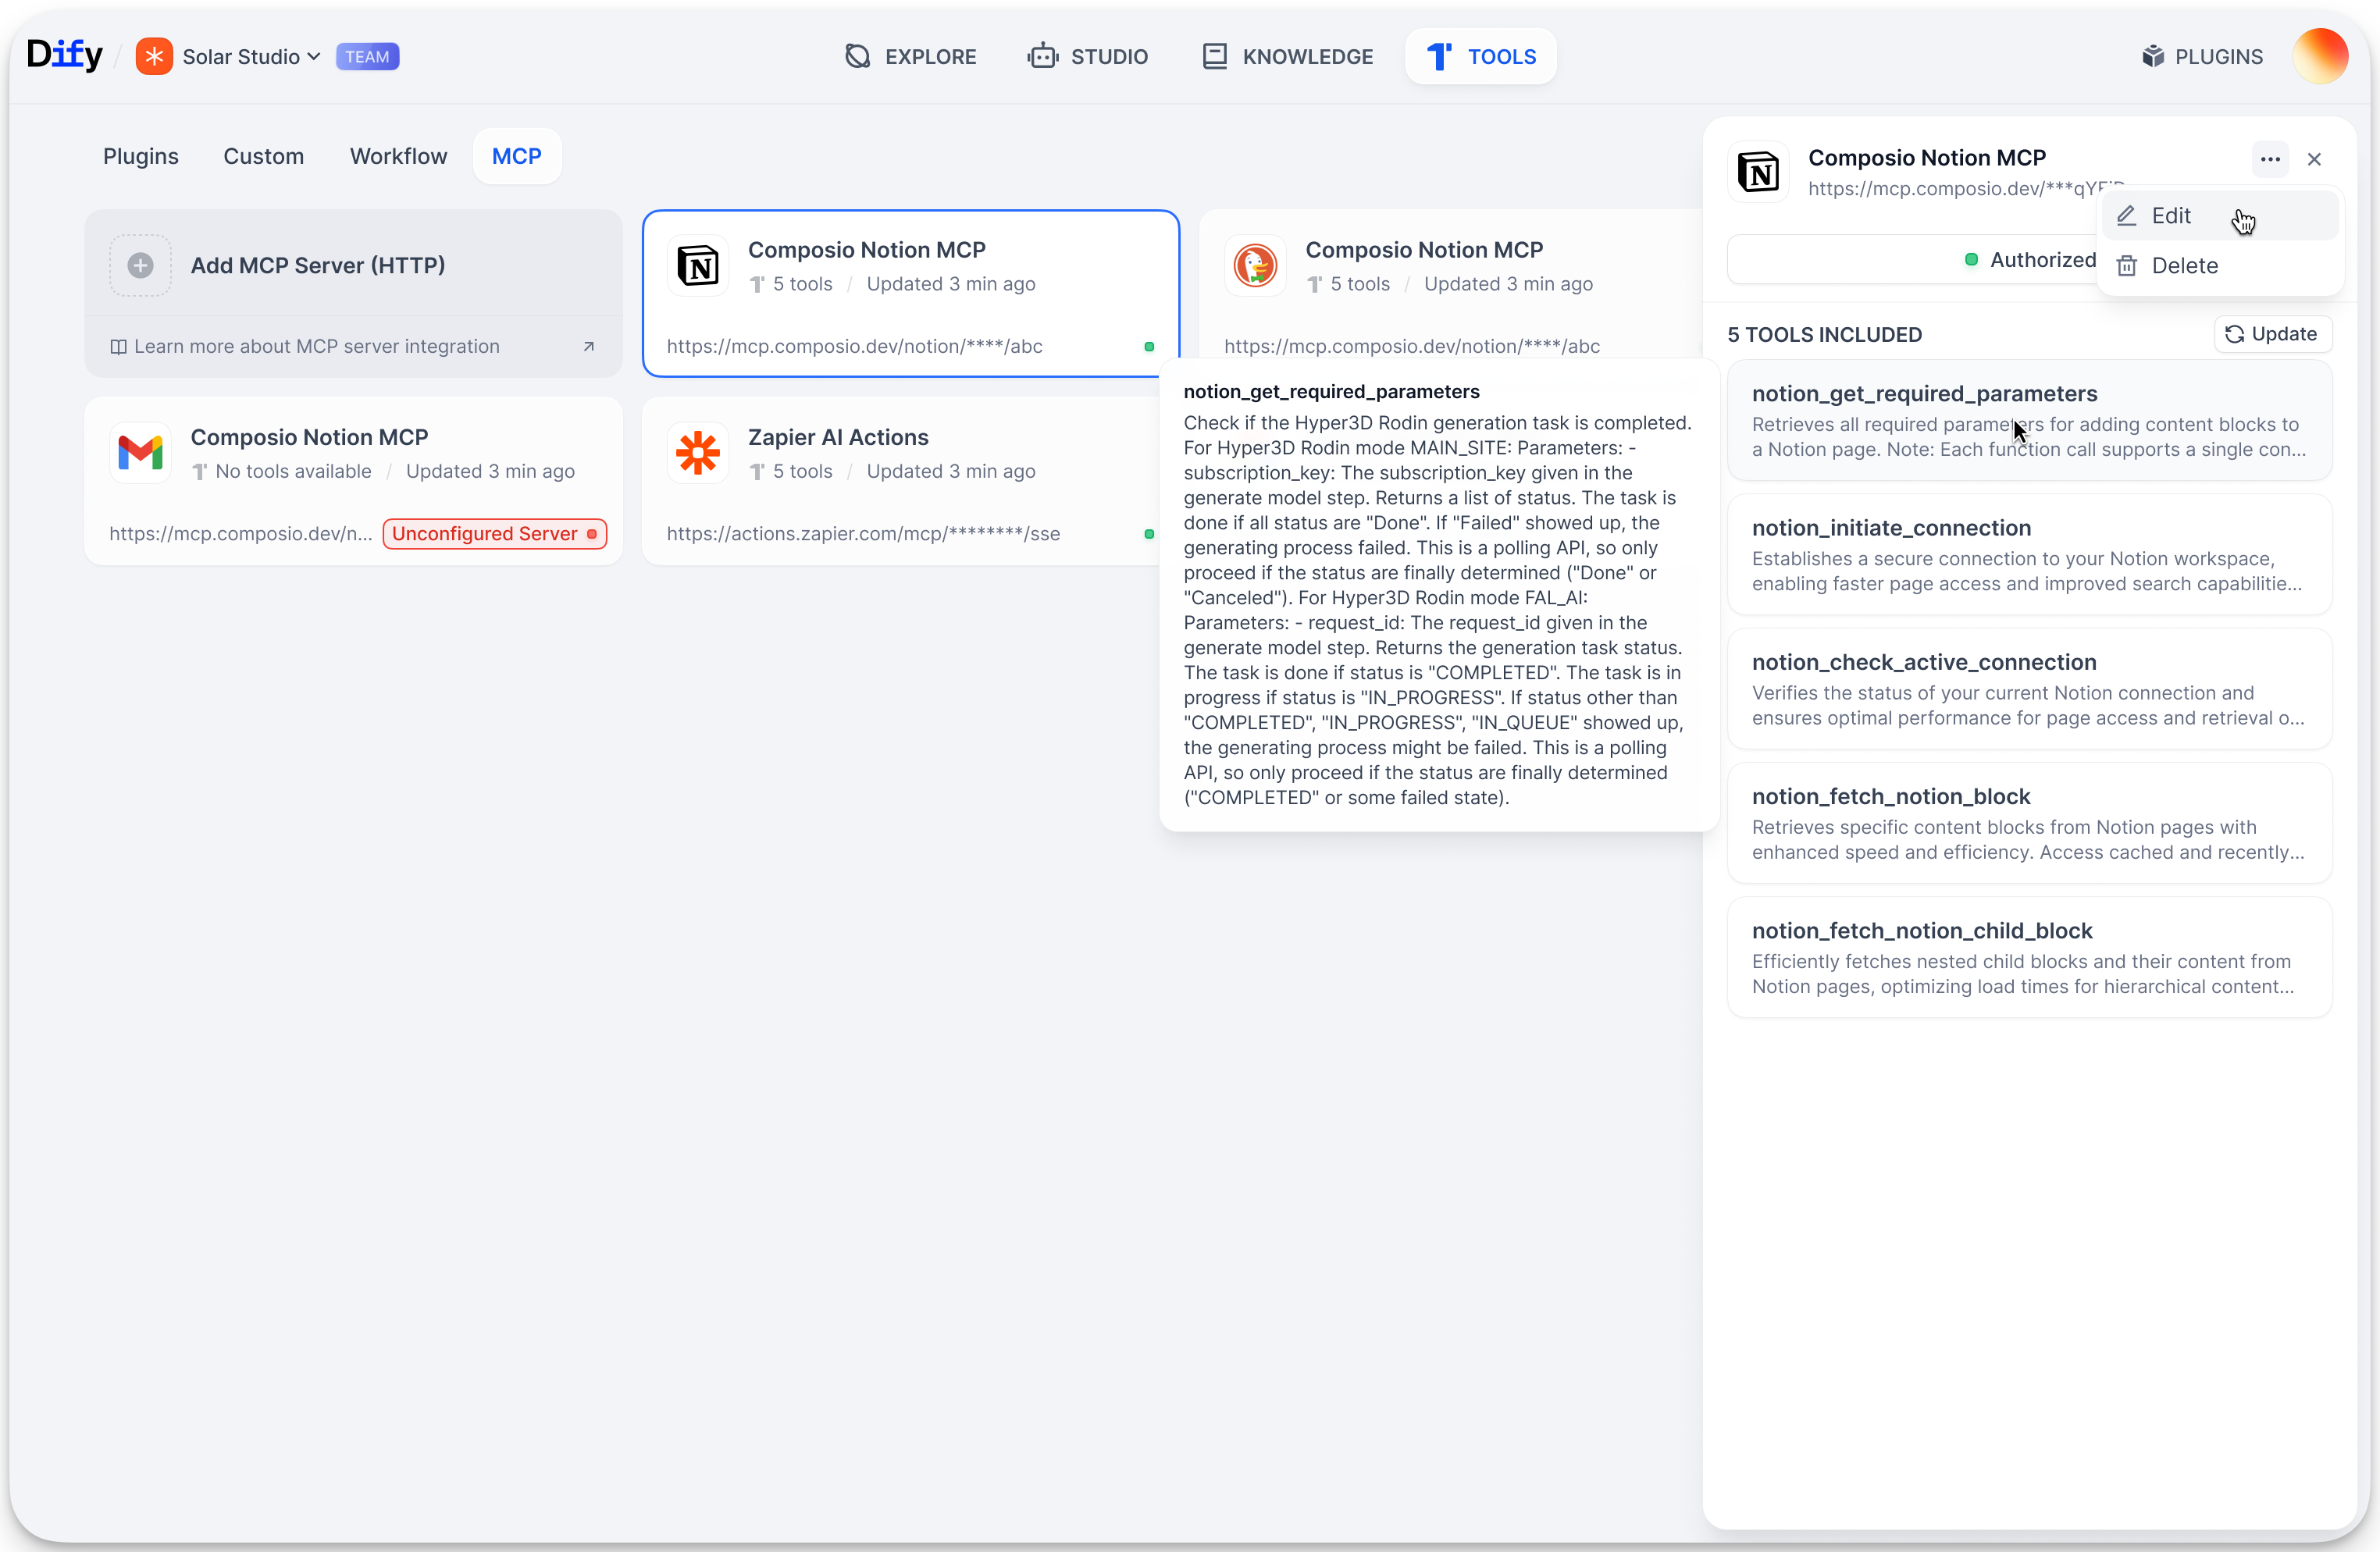Open the Studio section
2380x1552 pixels.
point(1088,57)
